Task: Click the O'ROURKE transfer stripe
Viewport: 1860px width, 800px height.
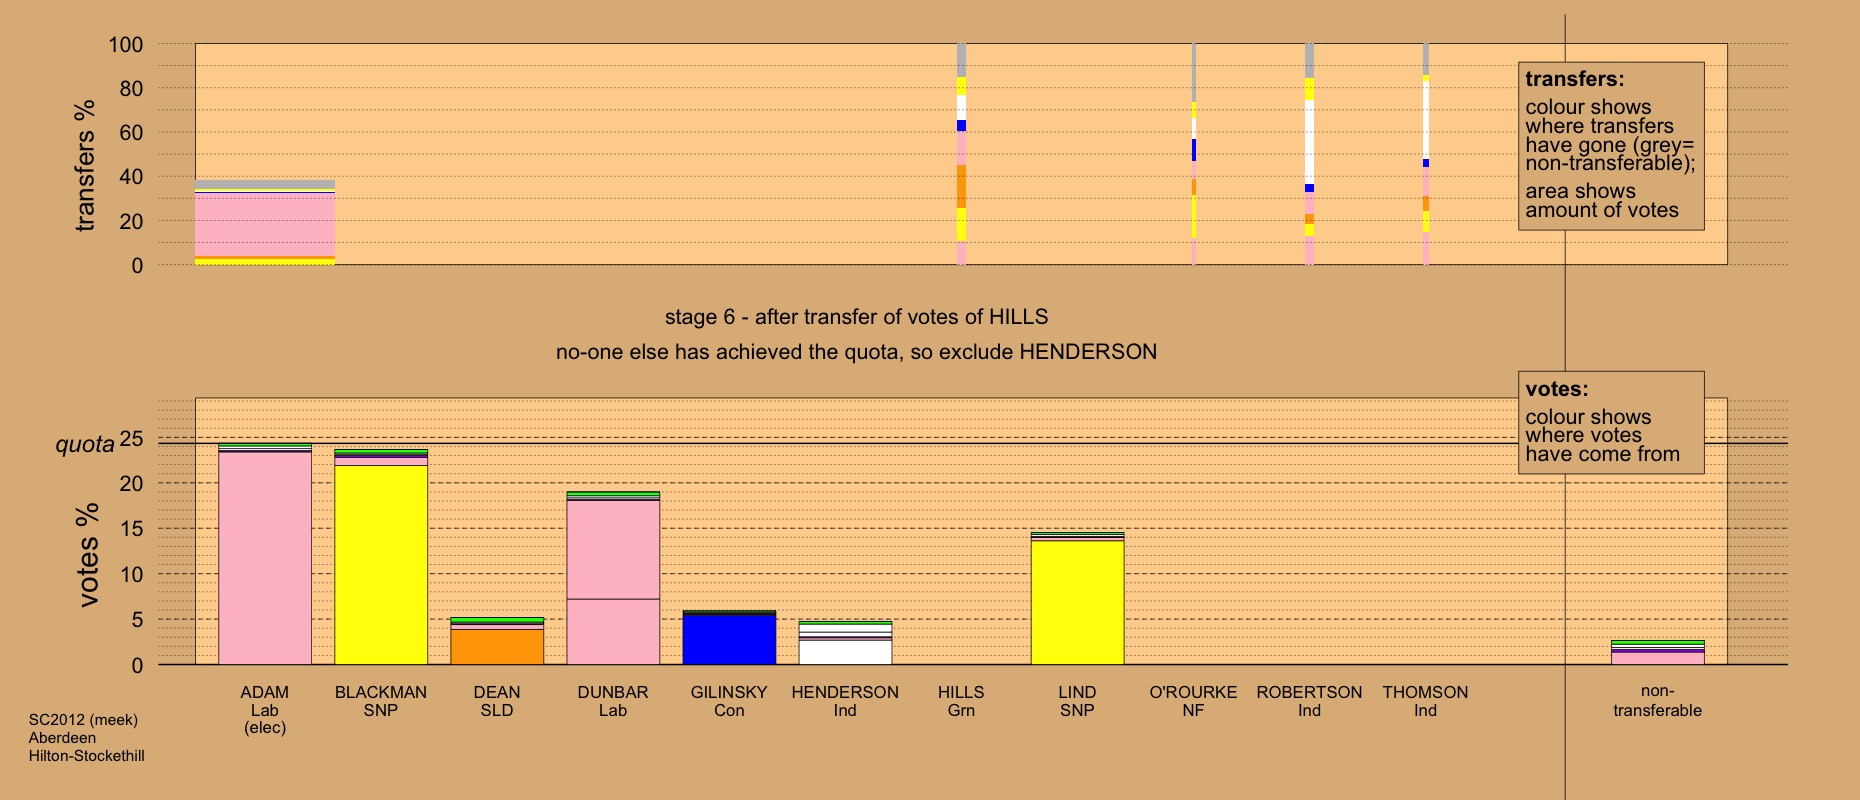Action: [1193, 154]
